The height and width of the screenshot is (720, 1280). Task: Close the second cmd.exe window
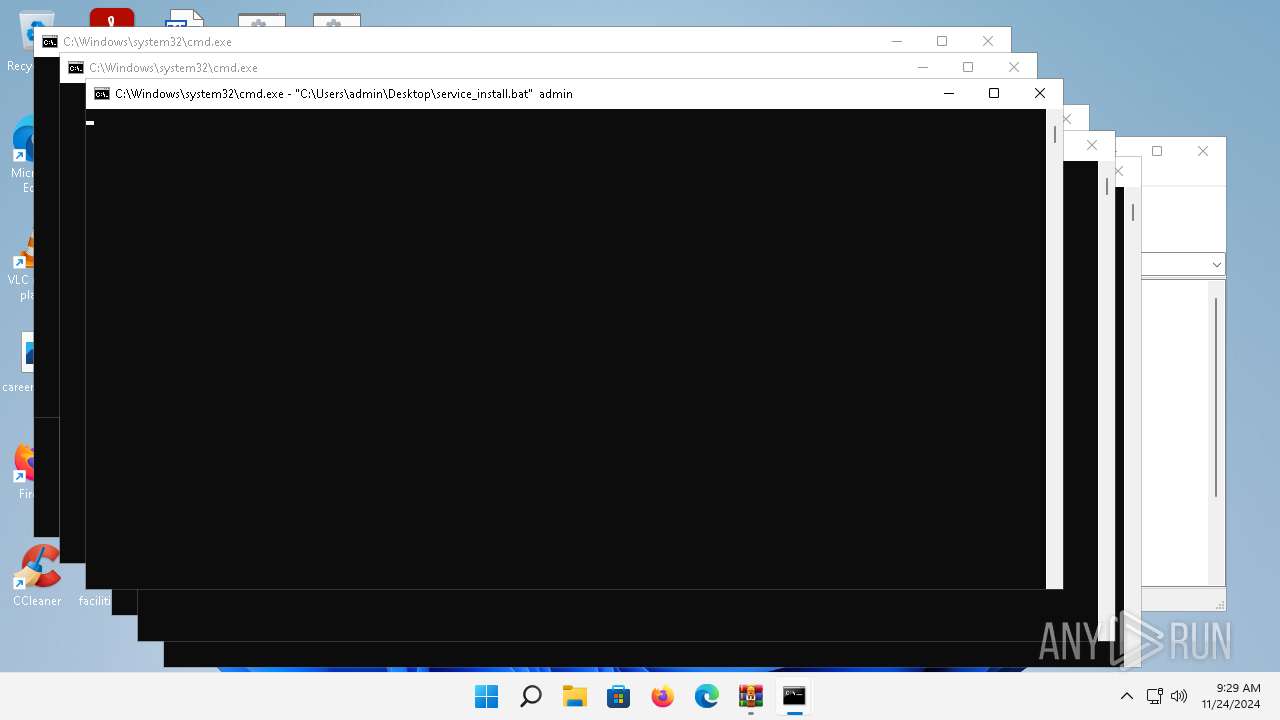click(x=1014, y=67)
